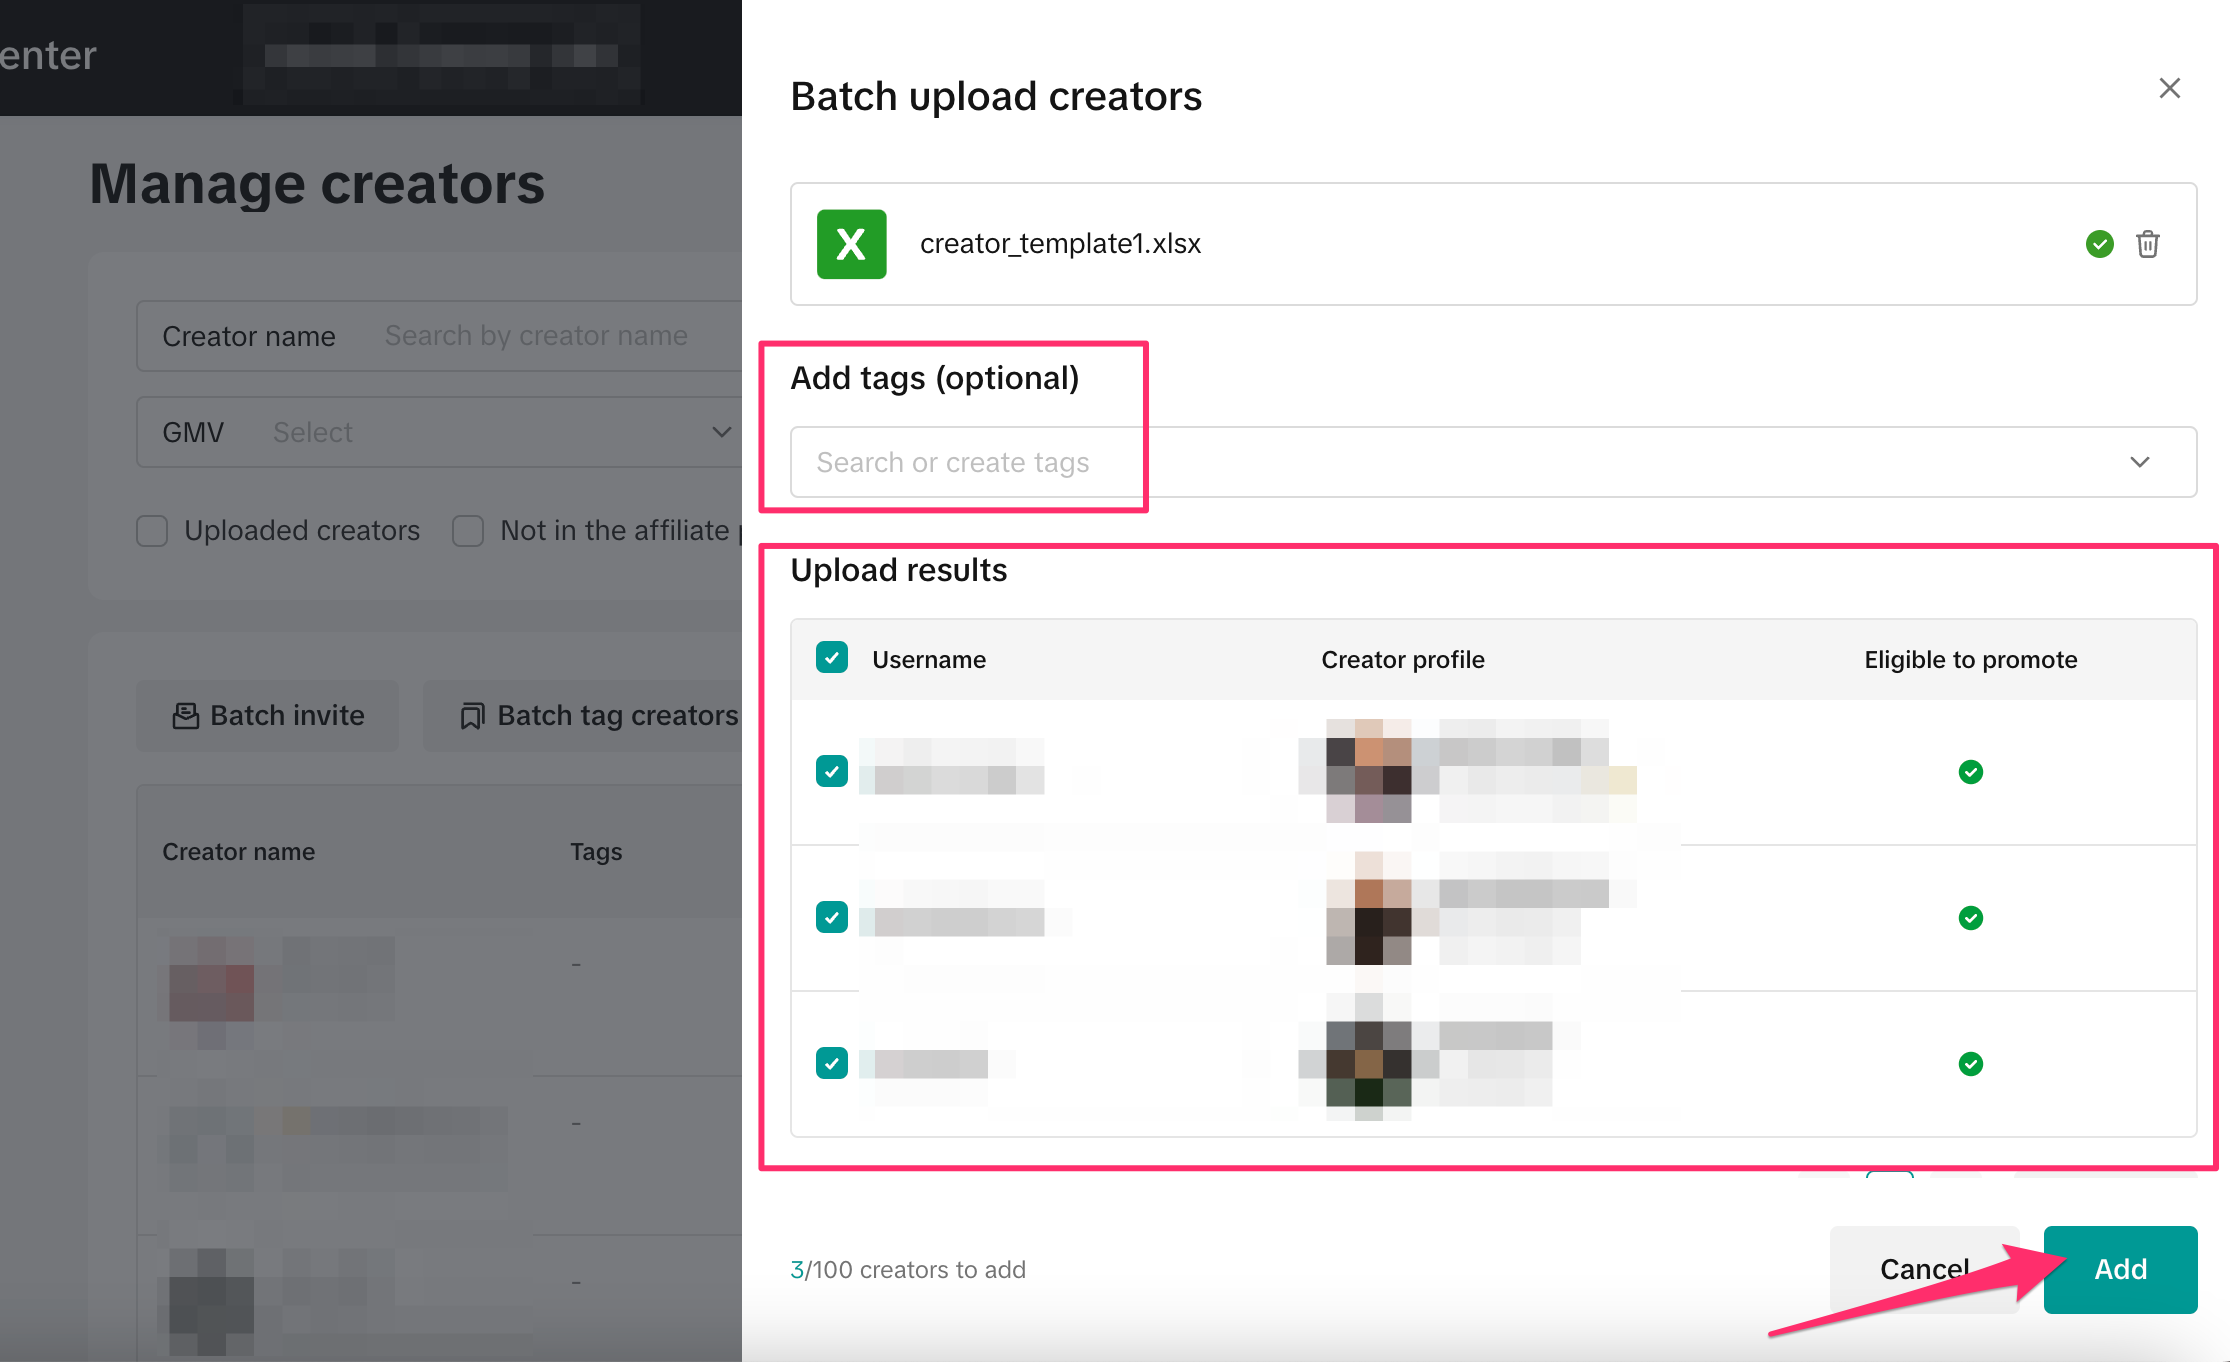This screenshot has width=2230, height=1362.
Task: Click the green Excel file icon
Action: coord(851,244)
